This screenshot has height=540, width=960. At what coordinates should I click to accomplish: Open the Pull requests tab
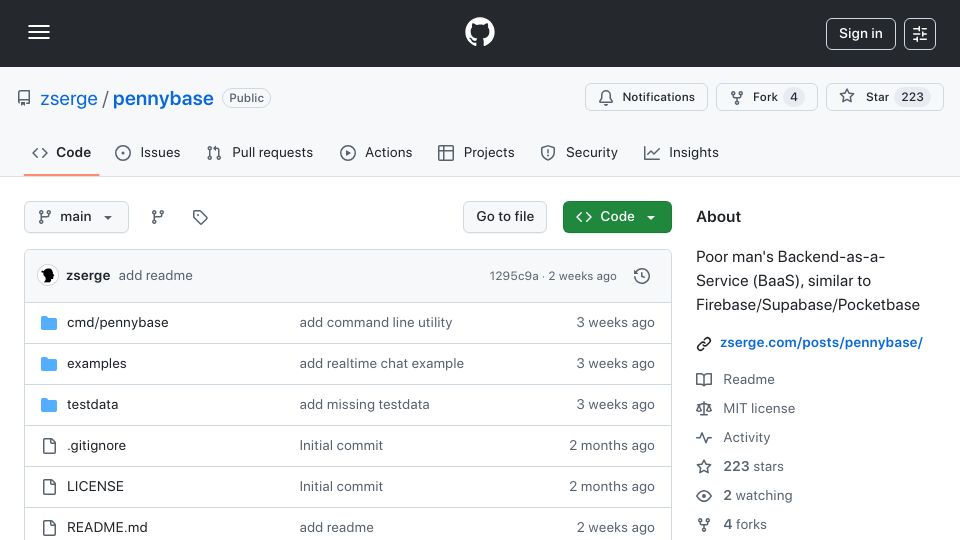point(260,152)
